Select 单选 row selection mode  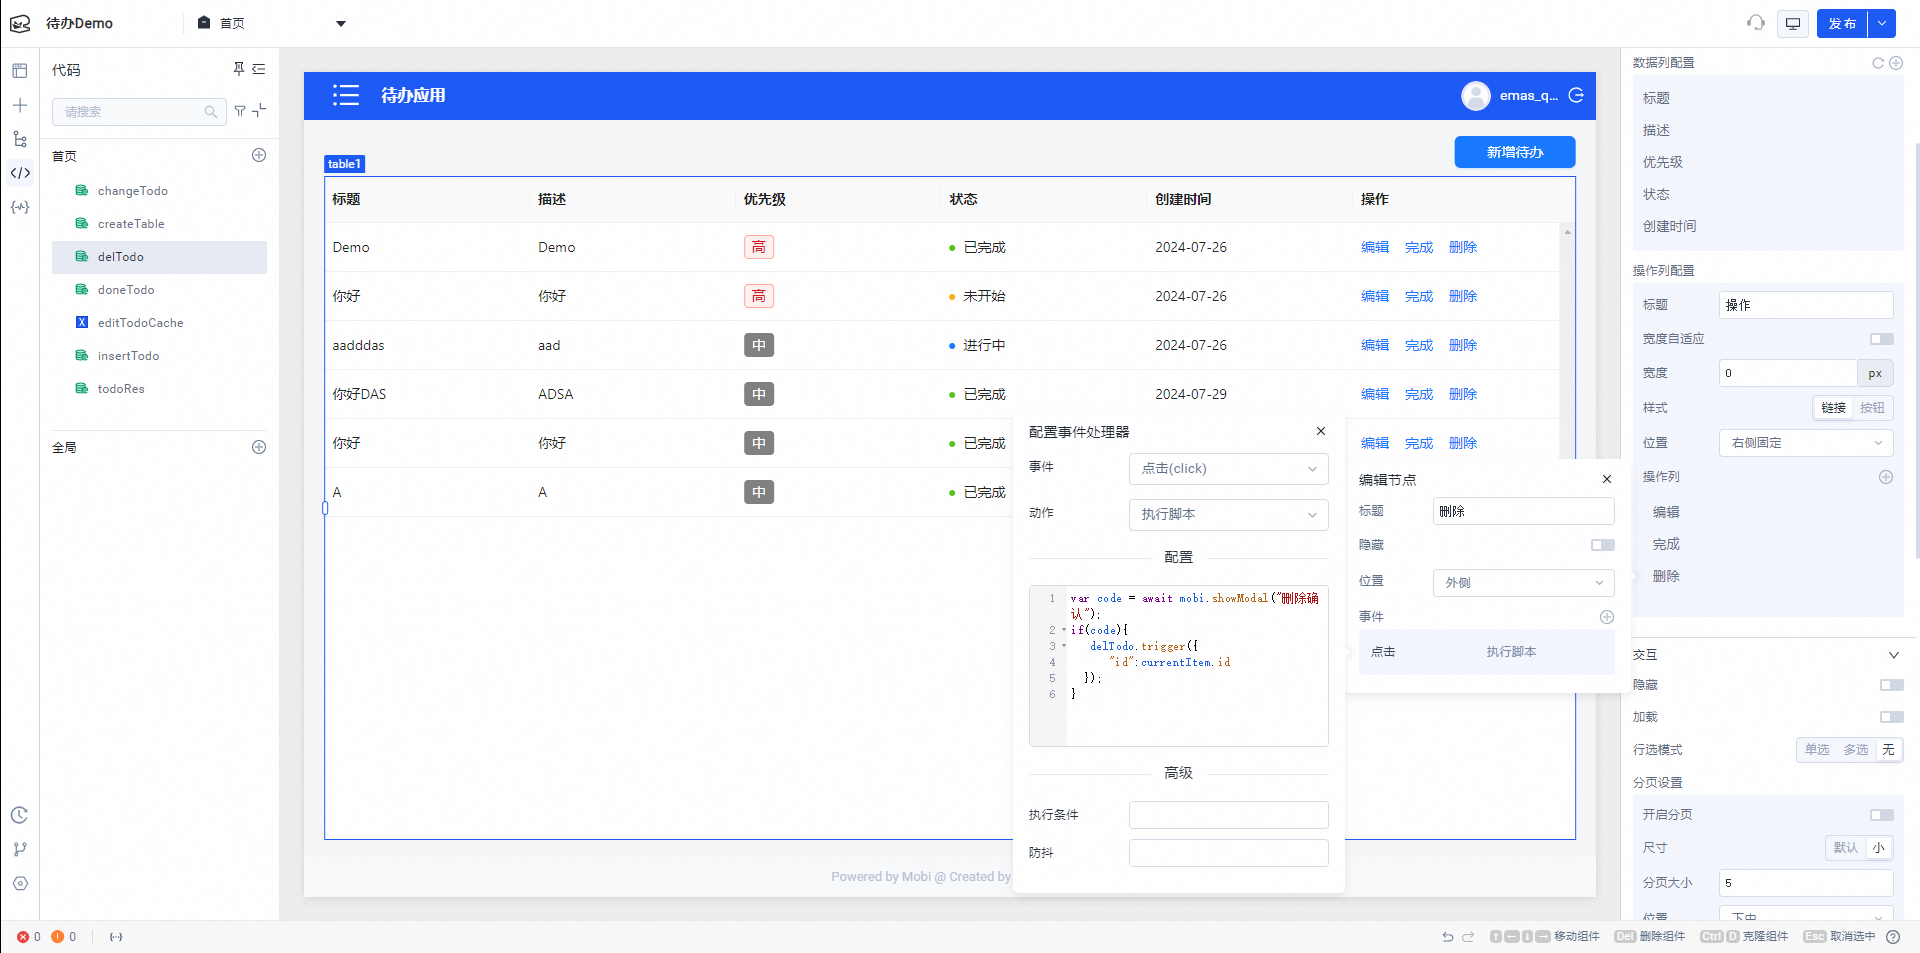point(1817,750)
